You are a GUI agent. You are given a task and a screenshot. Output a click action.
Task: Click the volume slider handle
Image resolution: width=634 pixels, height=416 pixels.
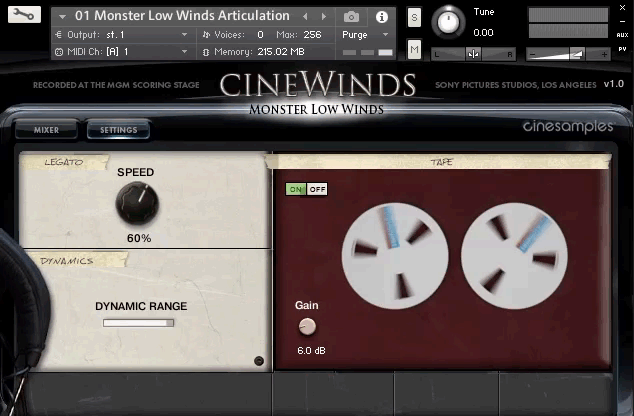coord(577,54)
